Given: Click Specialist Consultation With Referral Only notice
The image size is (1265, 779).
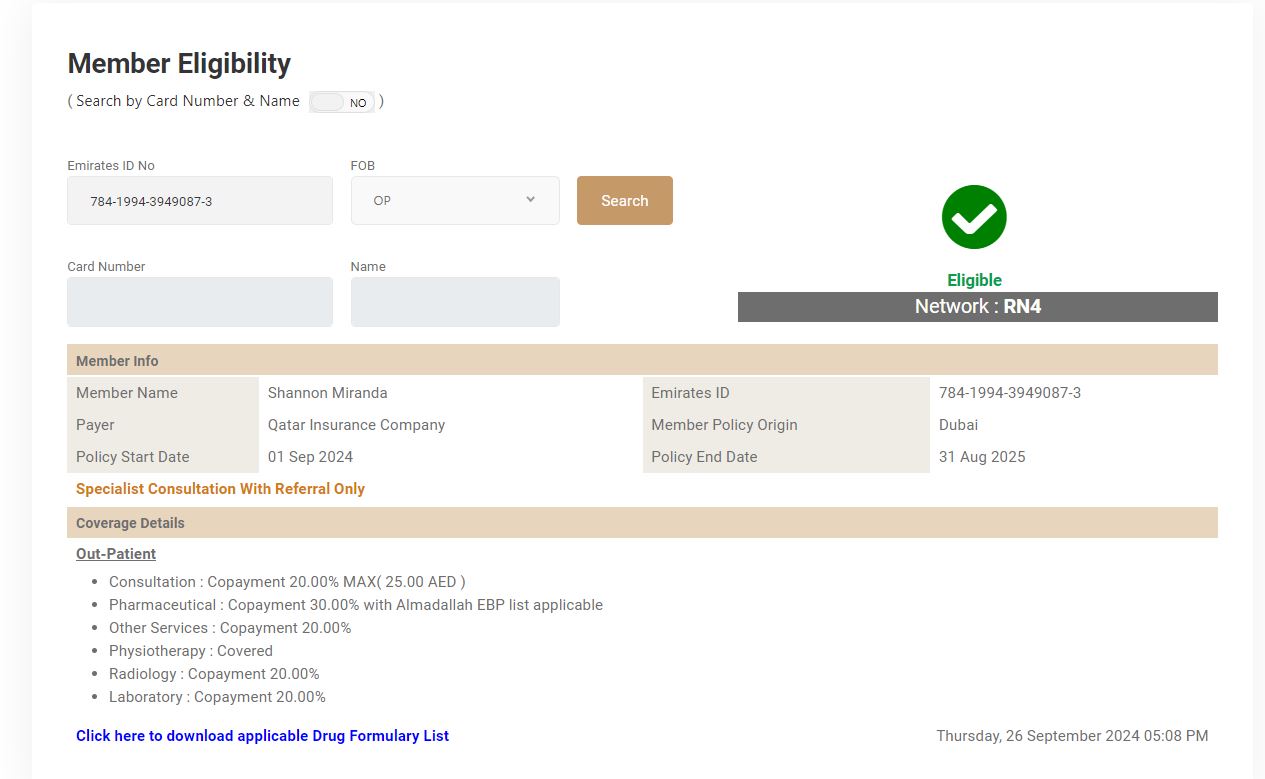Looking at the screenshot, I should [220, 489].
